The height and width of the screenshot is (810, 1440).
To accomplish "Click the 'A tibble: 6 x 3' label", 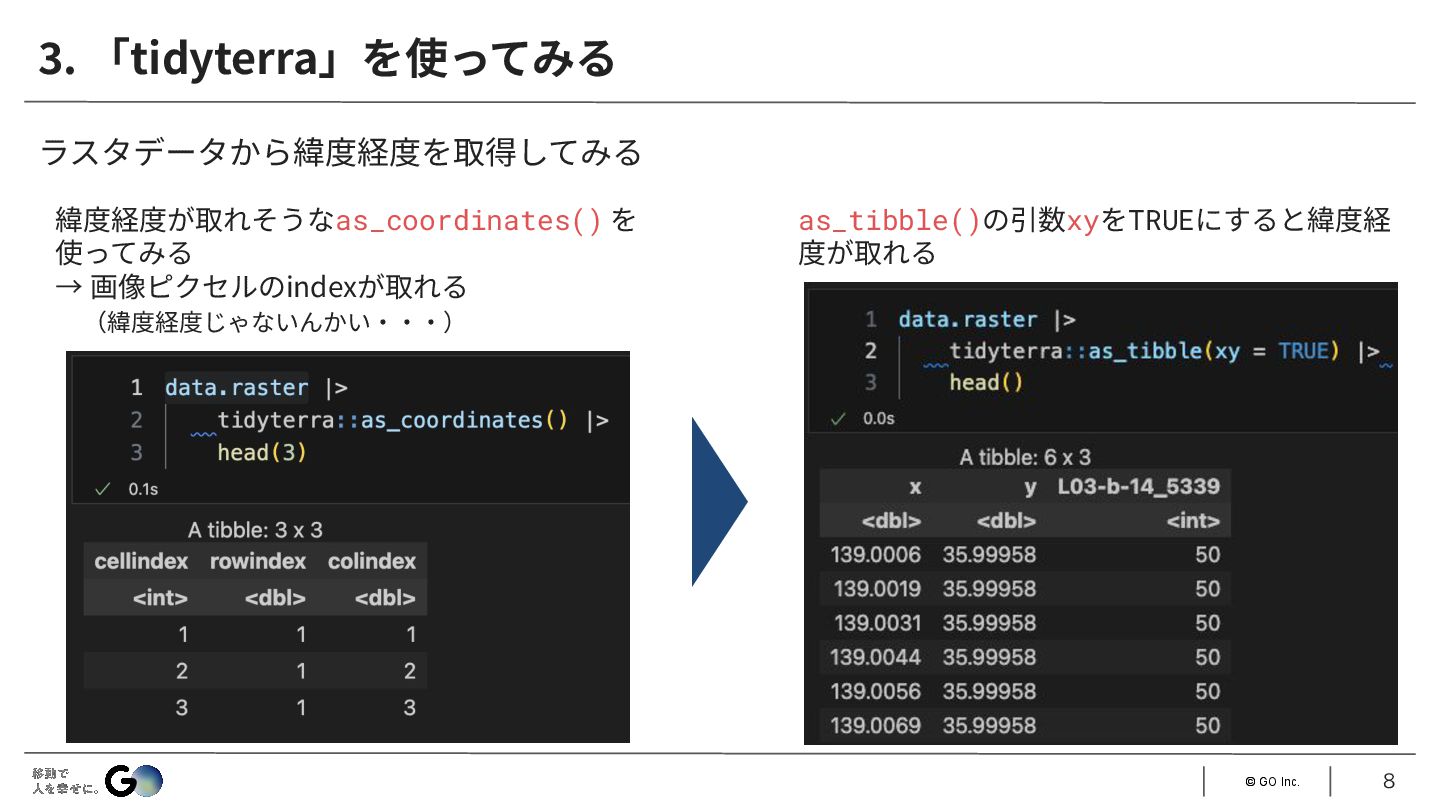I will tap(1025, 457).
